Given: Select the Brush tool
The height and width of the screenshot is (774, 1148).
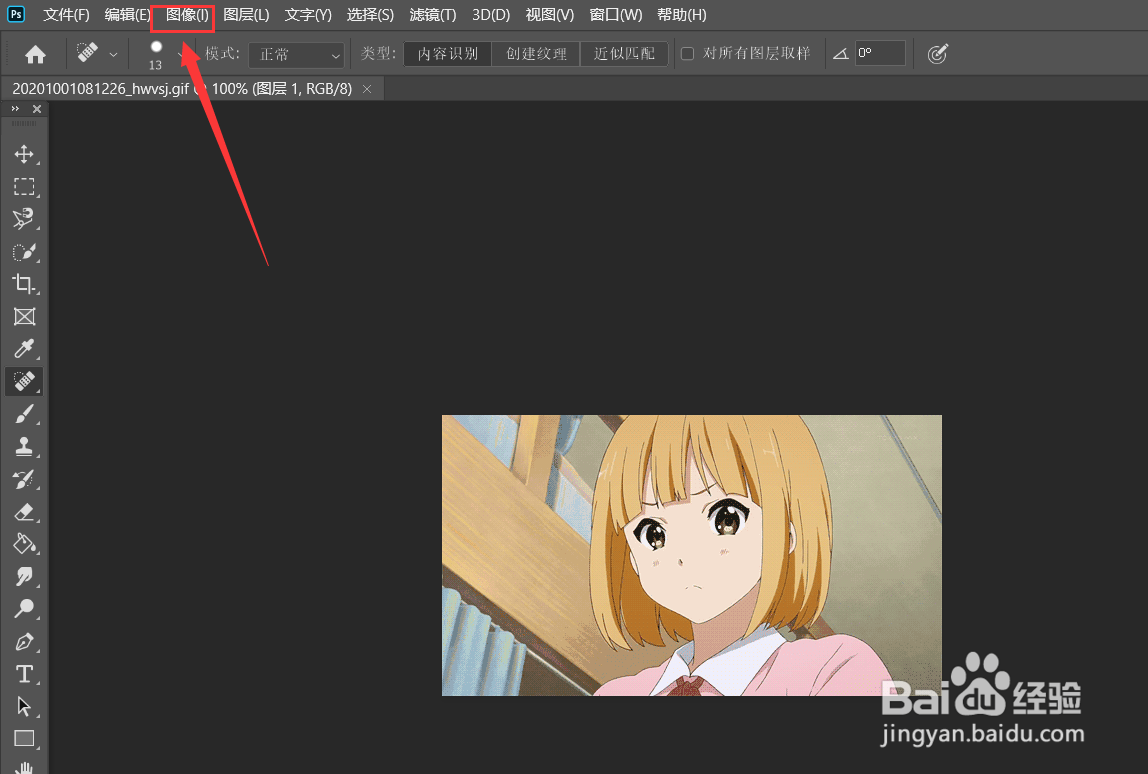Looking at the screenshot, I should click(x=24, y=414).
